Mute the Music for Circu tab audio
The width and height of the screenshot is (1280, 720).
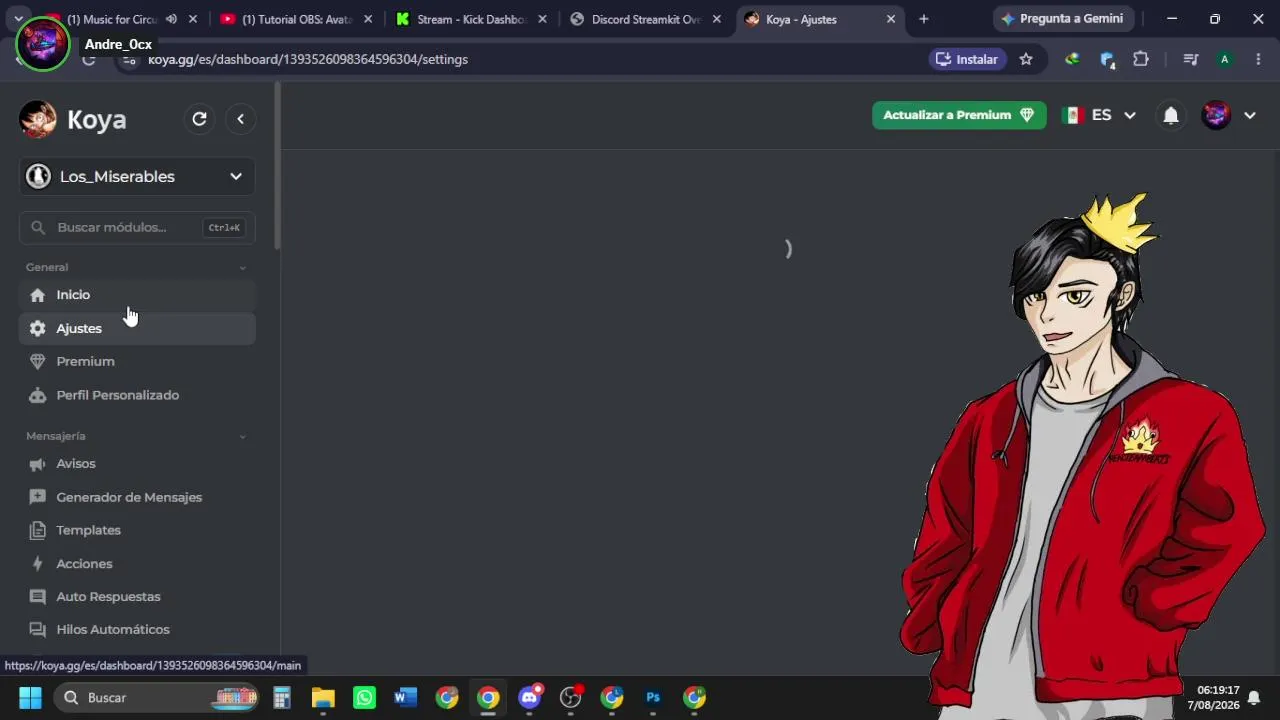[171, 19]
